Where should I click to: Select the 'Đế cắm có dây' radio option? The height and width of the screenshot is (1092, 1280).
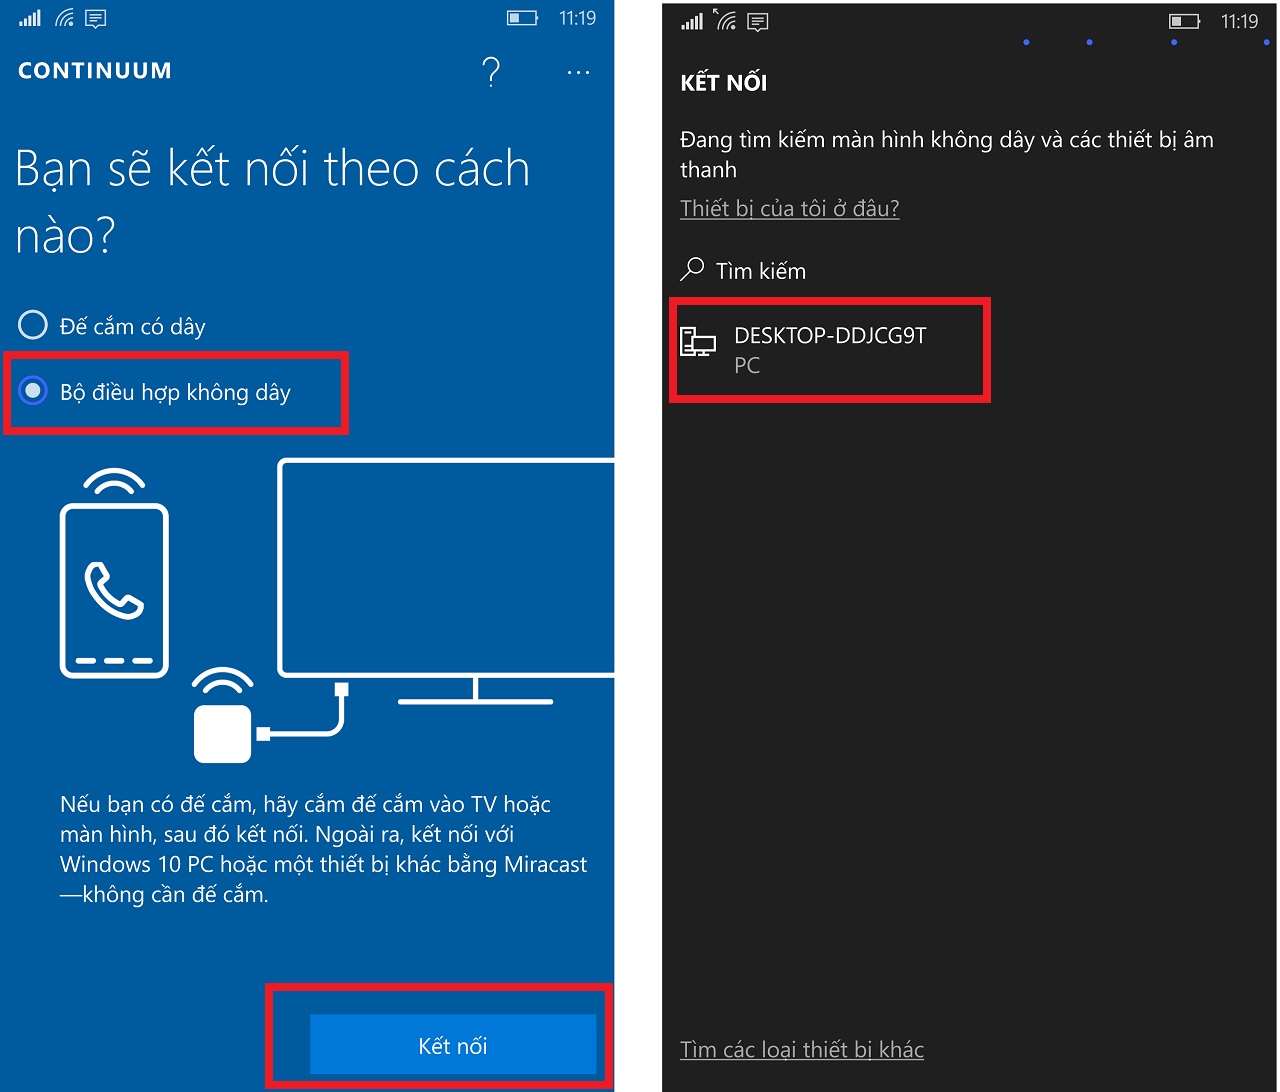point(112,326)
